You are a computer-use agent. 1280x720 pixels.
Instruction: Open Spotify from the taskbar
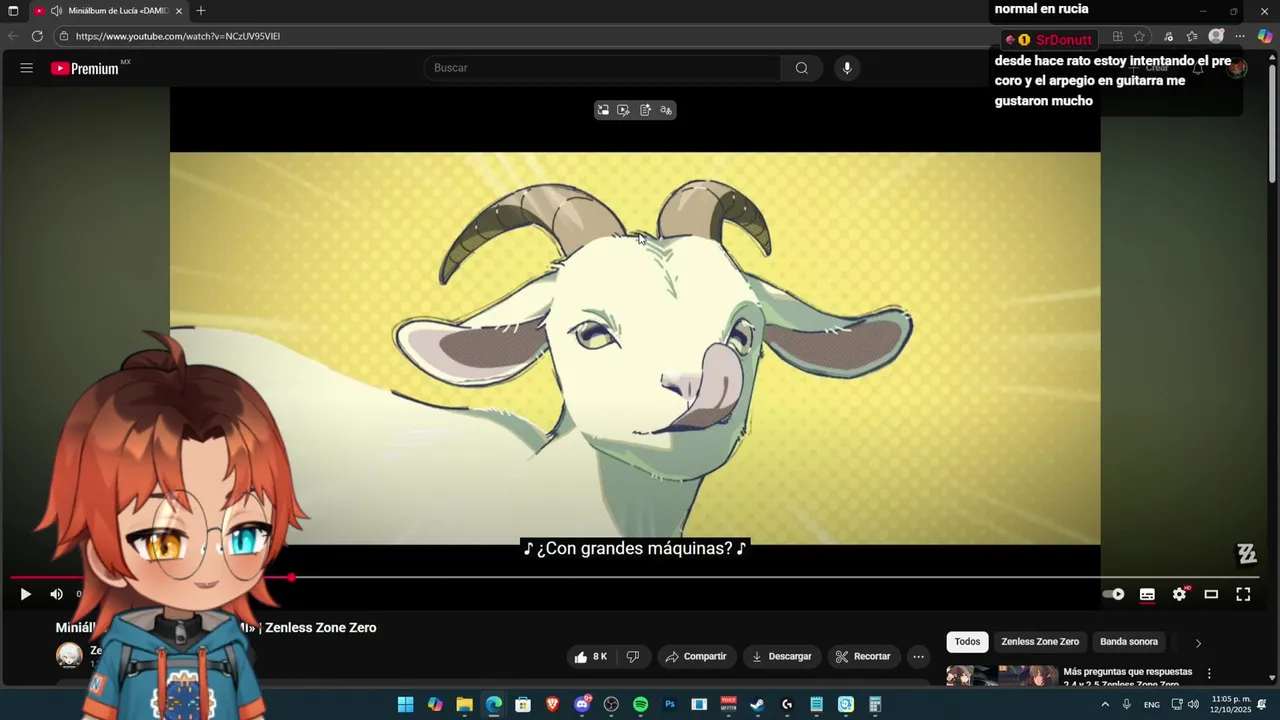[640, 705]
